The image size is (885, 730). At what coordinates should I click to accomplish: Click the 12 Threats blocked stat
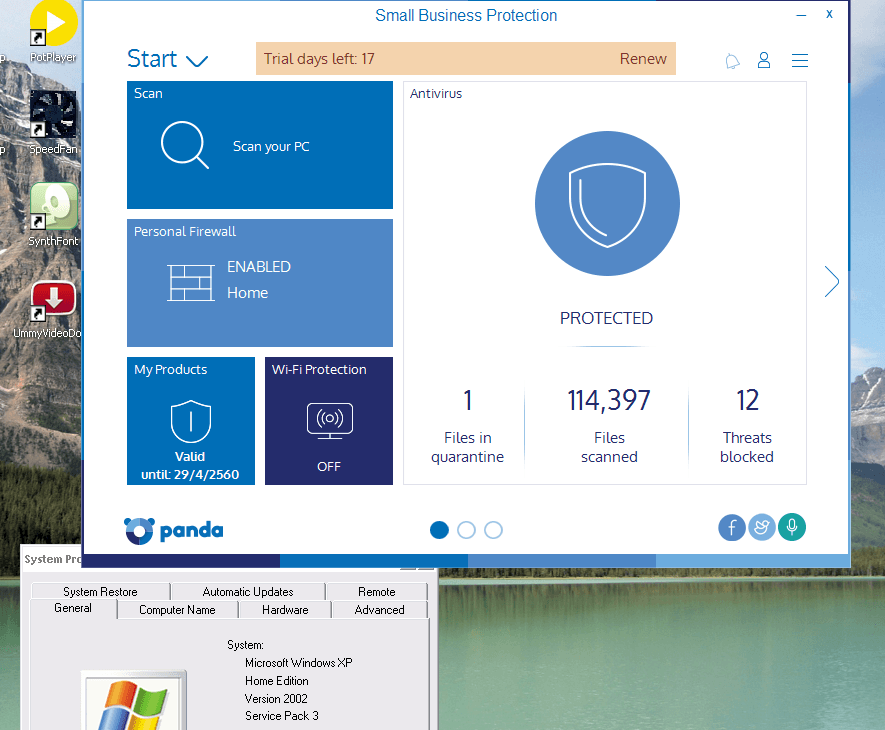click(x=747, y=426)
